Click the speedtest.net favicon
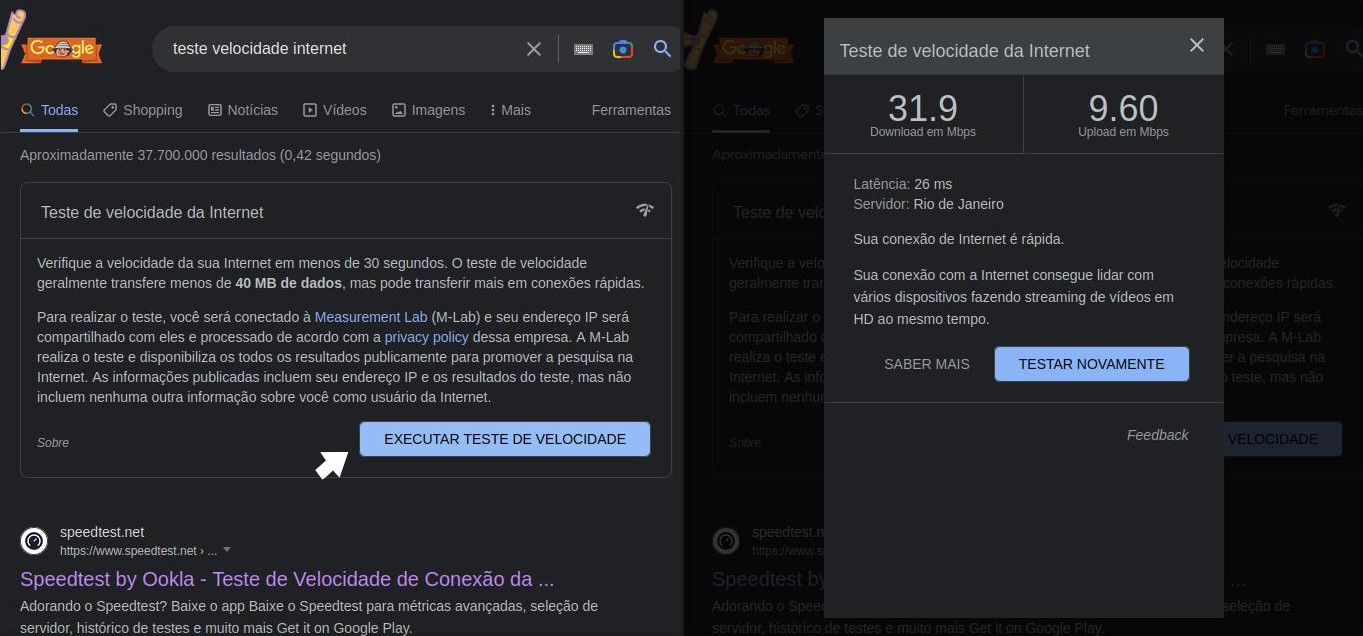This screenshot has height=636, width=1363. click(x=33, y=540)
